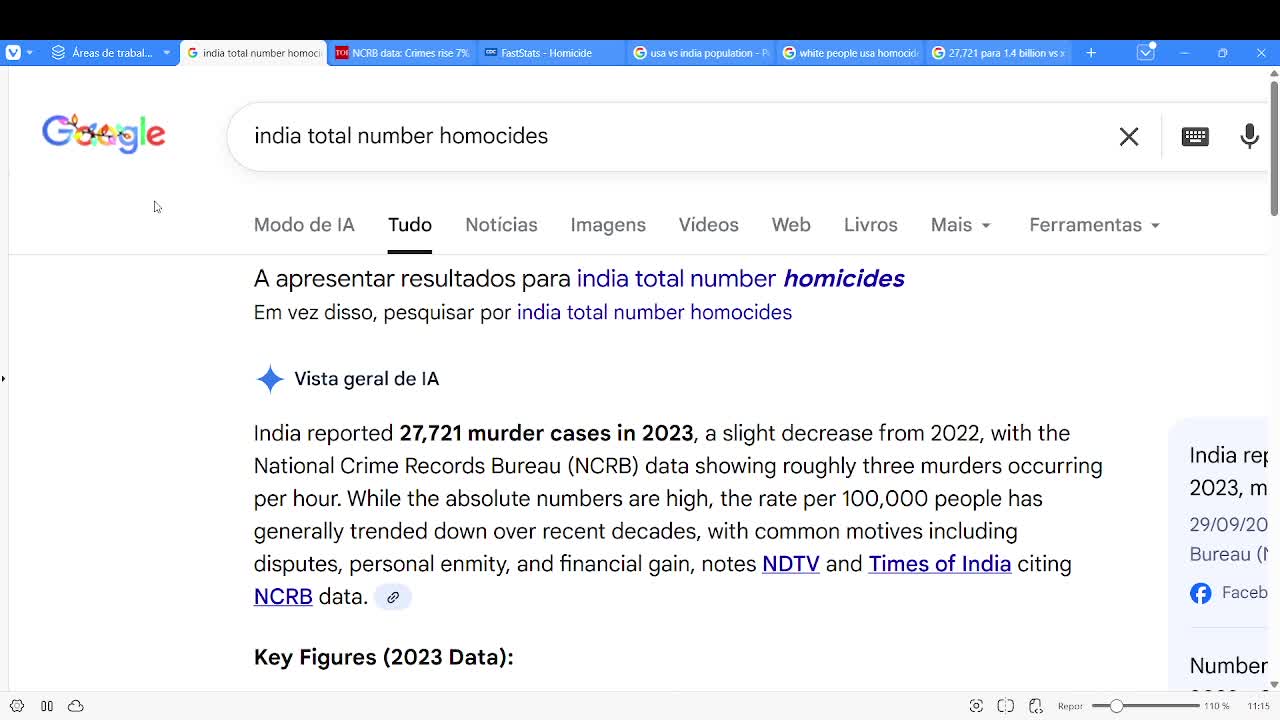Screen dimensions: 1280x720
Task: Search instead for india total number homocides
Action: [654, 312]
